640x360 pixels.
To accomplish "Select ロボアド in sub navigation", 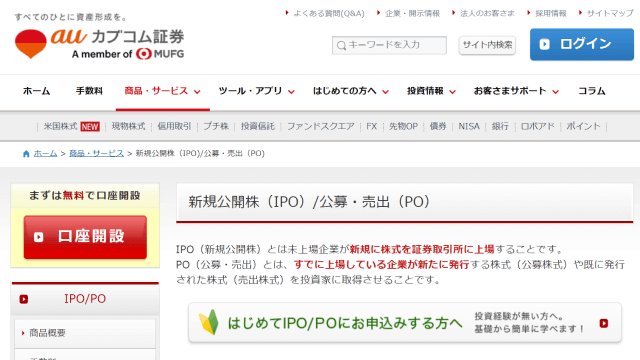I will coord(538,127).
